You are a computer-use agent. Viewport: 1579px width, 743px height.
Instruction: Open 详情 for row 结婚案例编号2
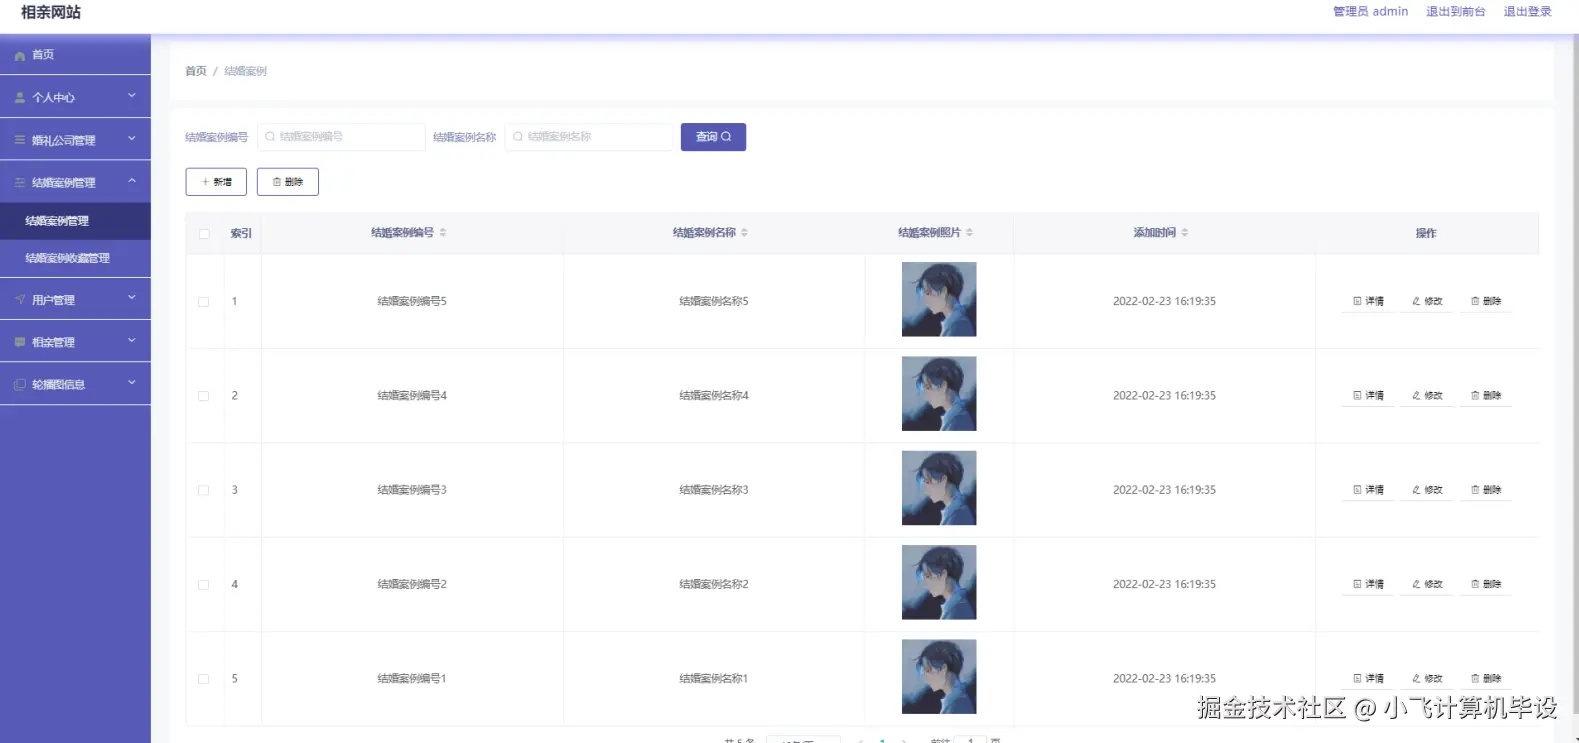(x=1368, y=584)
